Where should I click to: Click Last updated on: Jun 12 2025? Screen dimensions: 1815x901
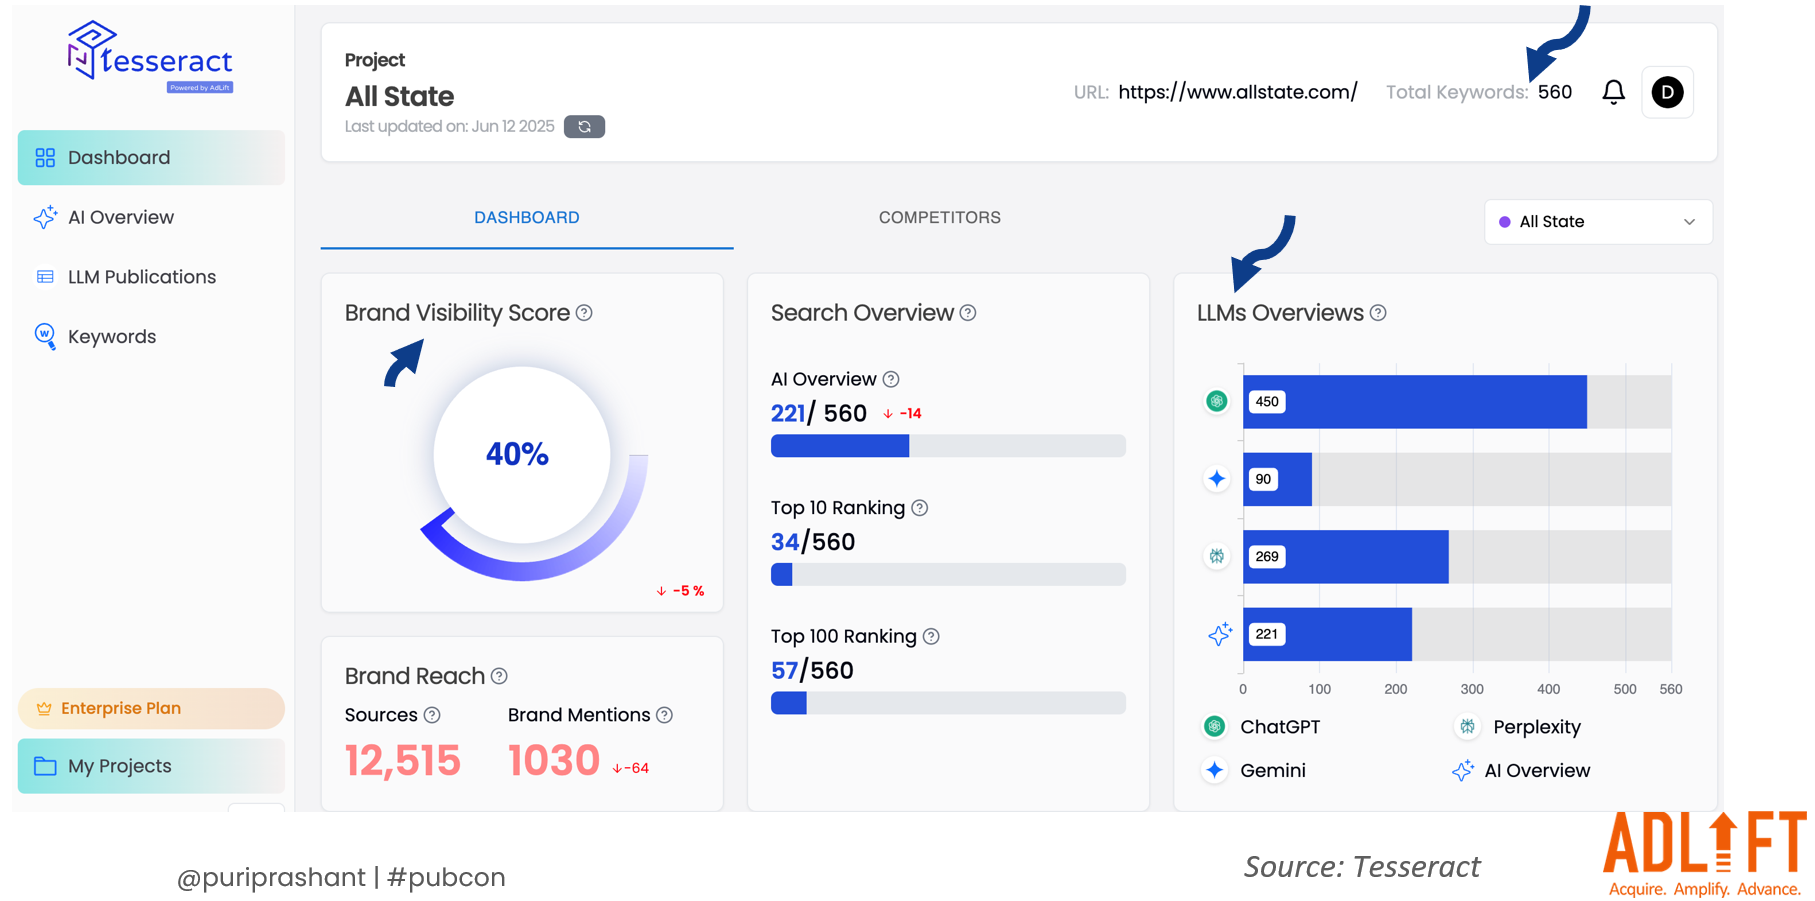449,126
